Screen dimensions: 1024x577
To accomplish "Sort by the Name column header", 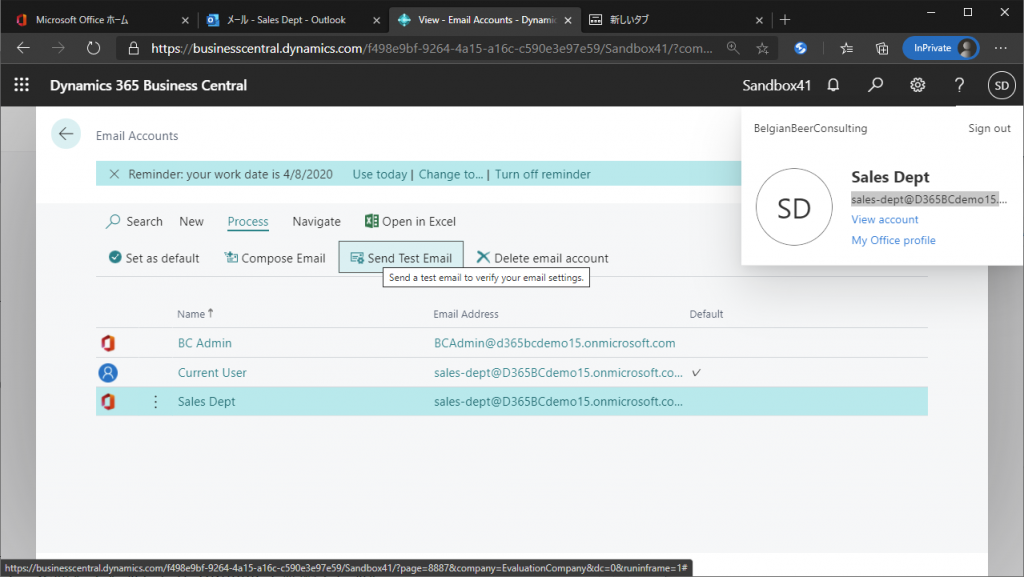I will (195, 314).
